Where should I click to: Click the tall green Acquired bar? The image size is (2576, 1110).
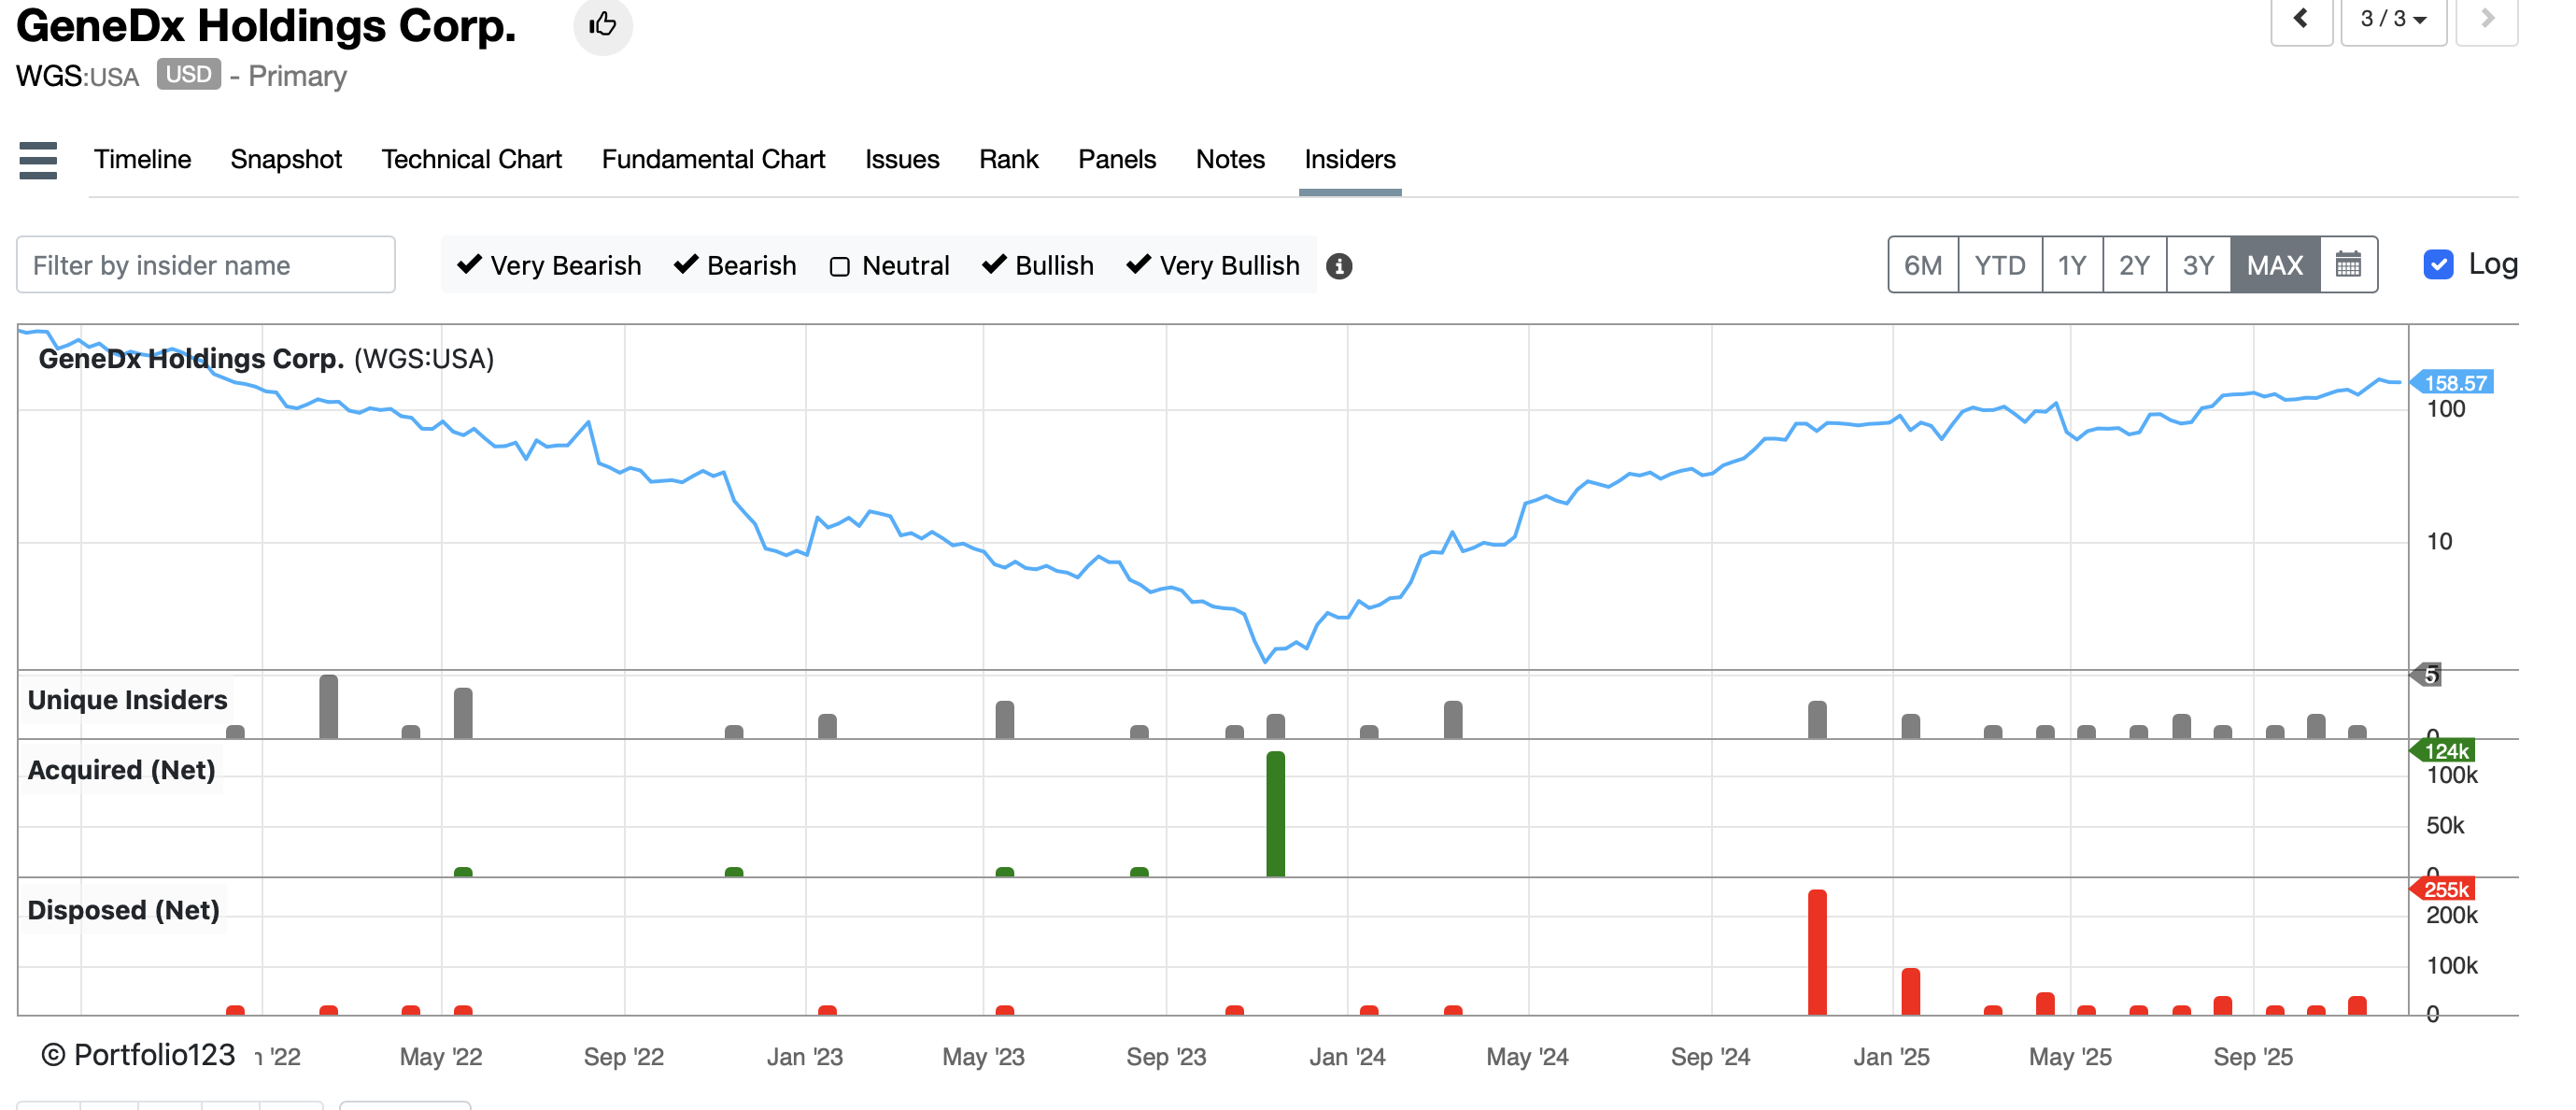[1275, 813]
